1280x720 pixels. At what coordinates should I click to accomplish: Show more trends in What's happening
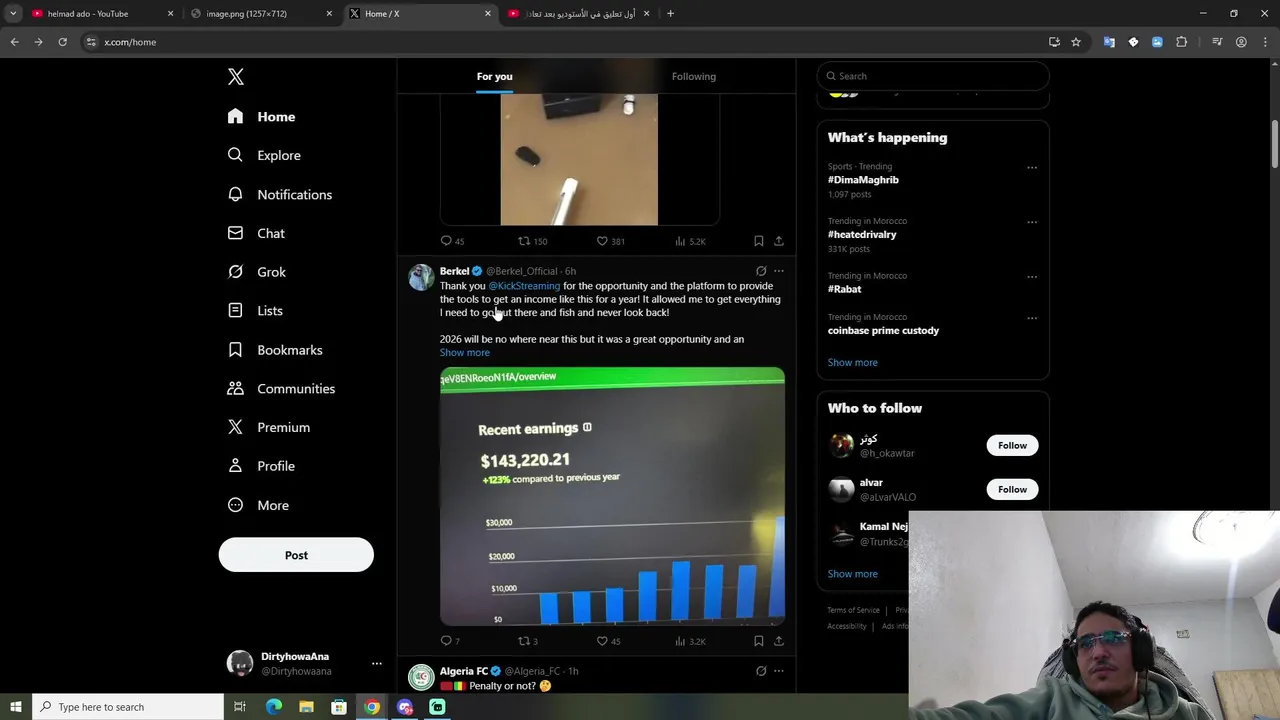tap(853, 362)
